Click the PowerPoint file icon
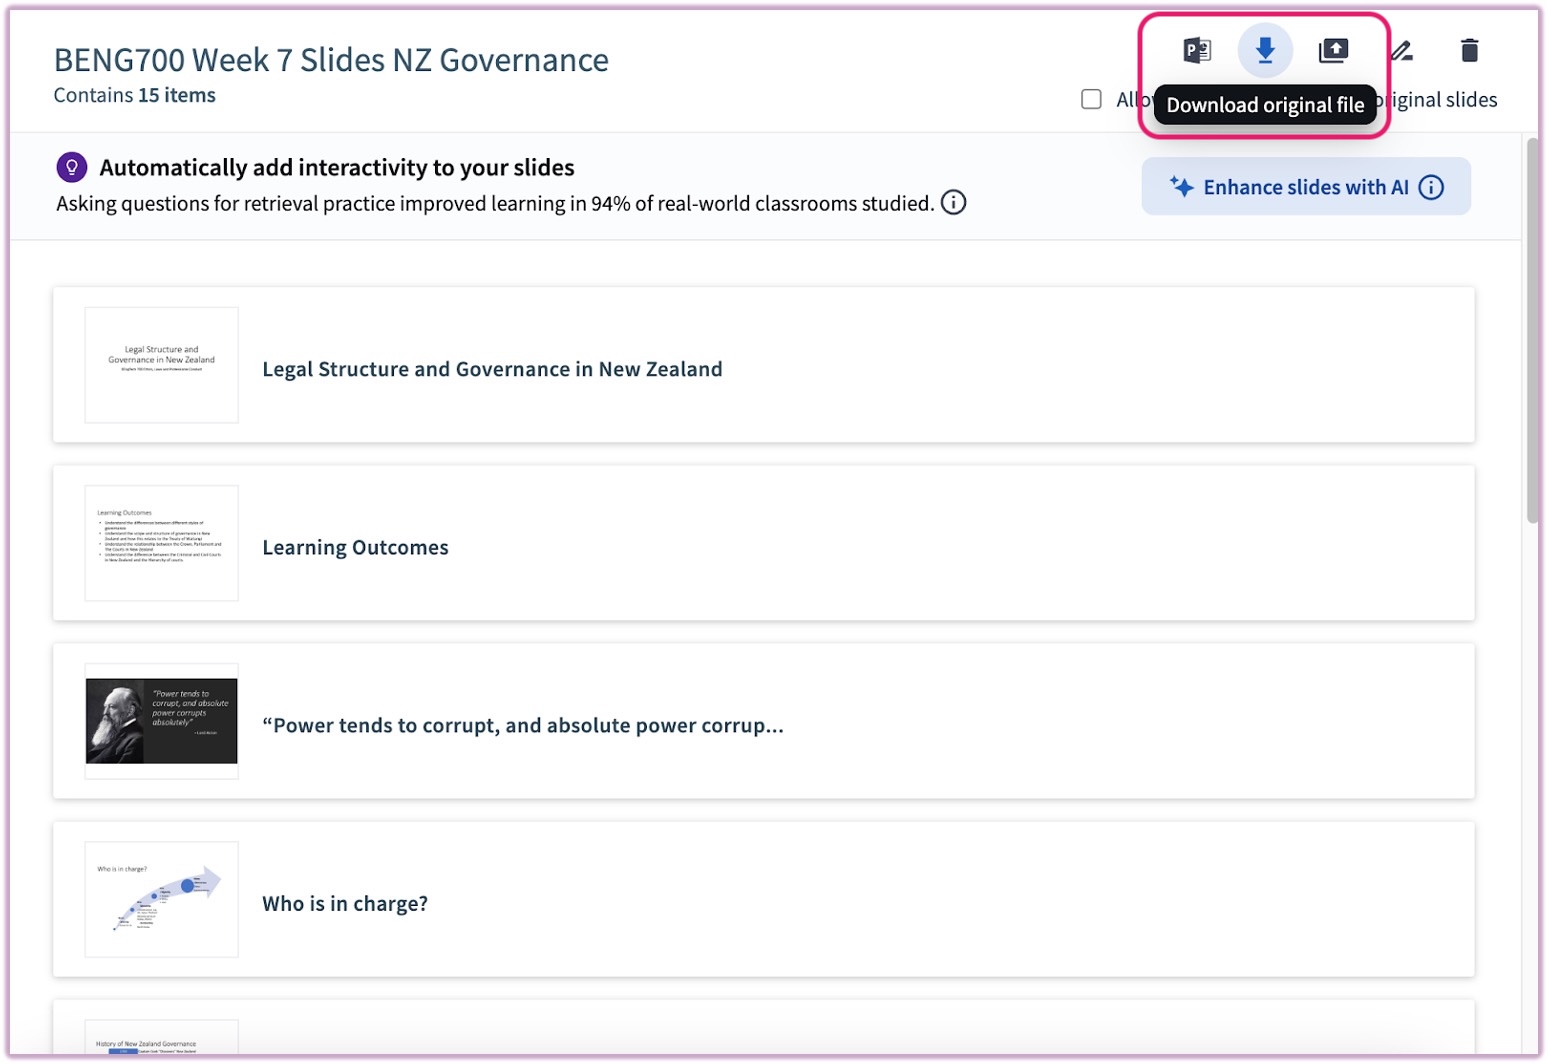Screen dimensions: 1548x1064 tap(1197, 50)
